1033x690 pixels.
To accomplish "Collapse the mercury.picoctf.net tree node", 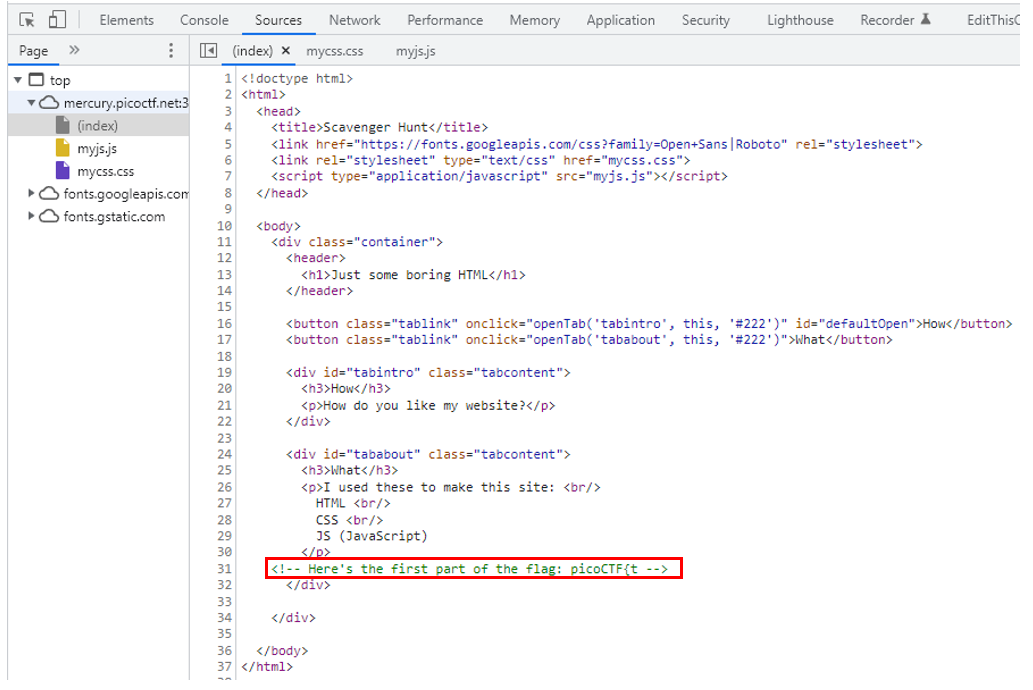I will pos(31,103).
